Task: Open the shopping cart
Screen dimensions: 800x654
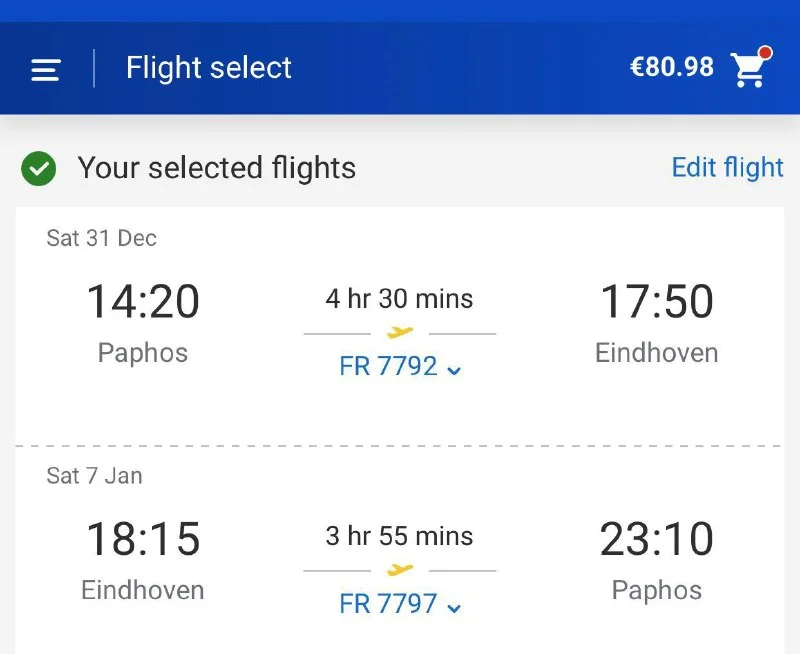Action: tap(748, 69)
